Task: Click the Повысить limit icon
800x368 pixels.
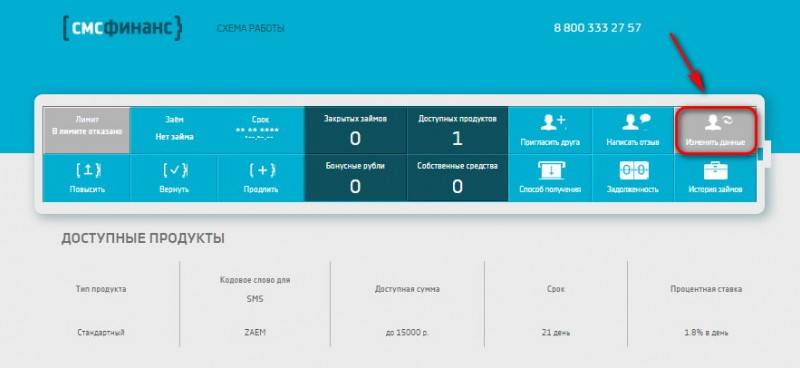Action: [x=87, y=170]
